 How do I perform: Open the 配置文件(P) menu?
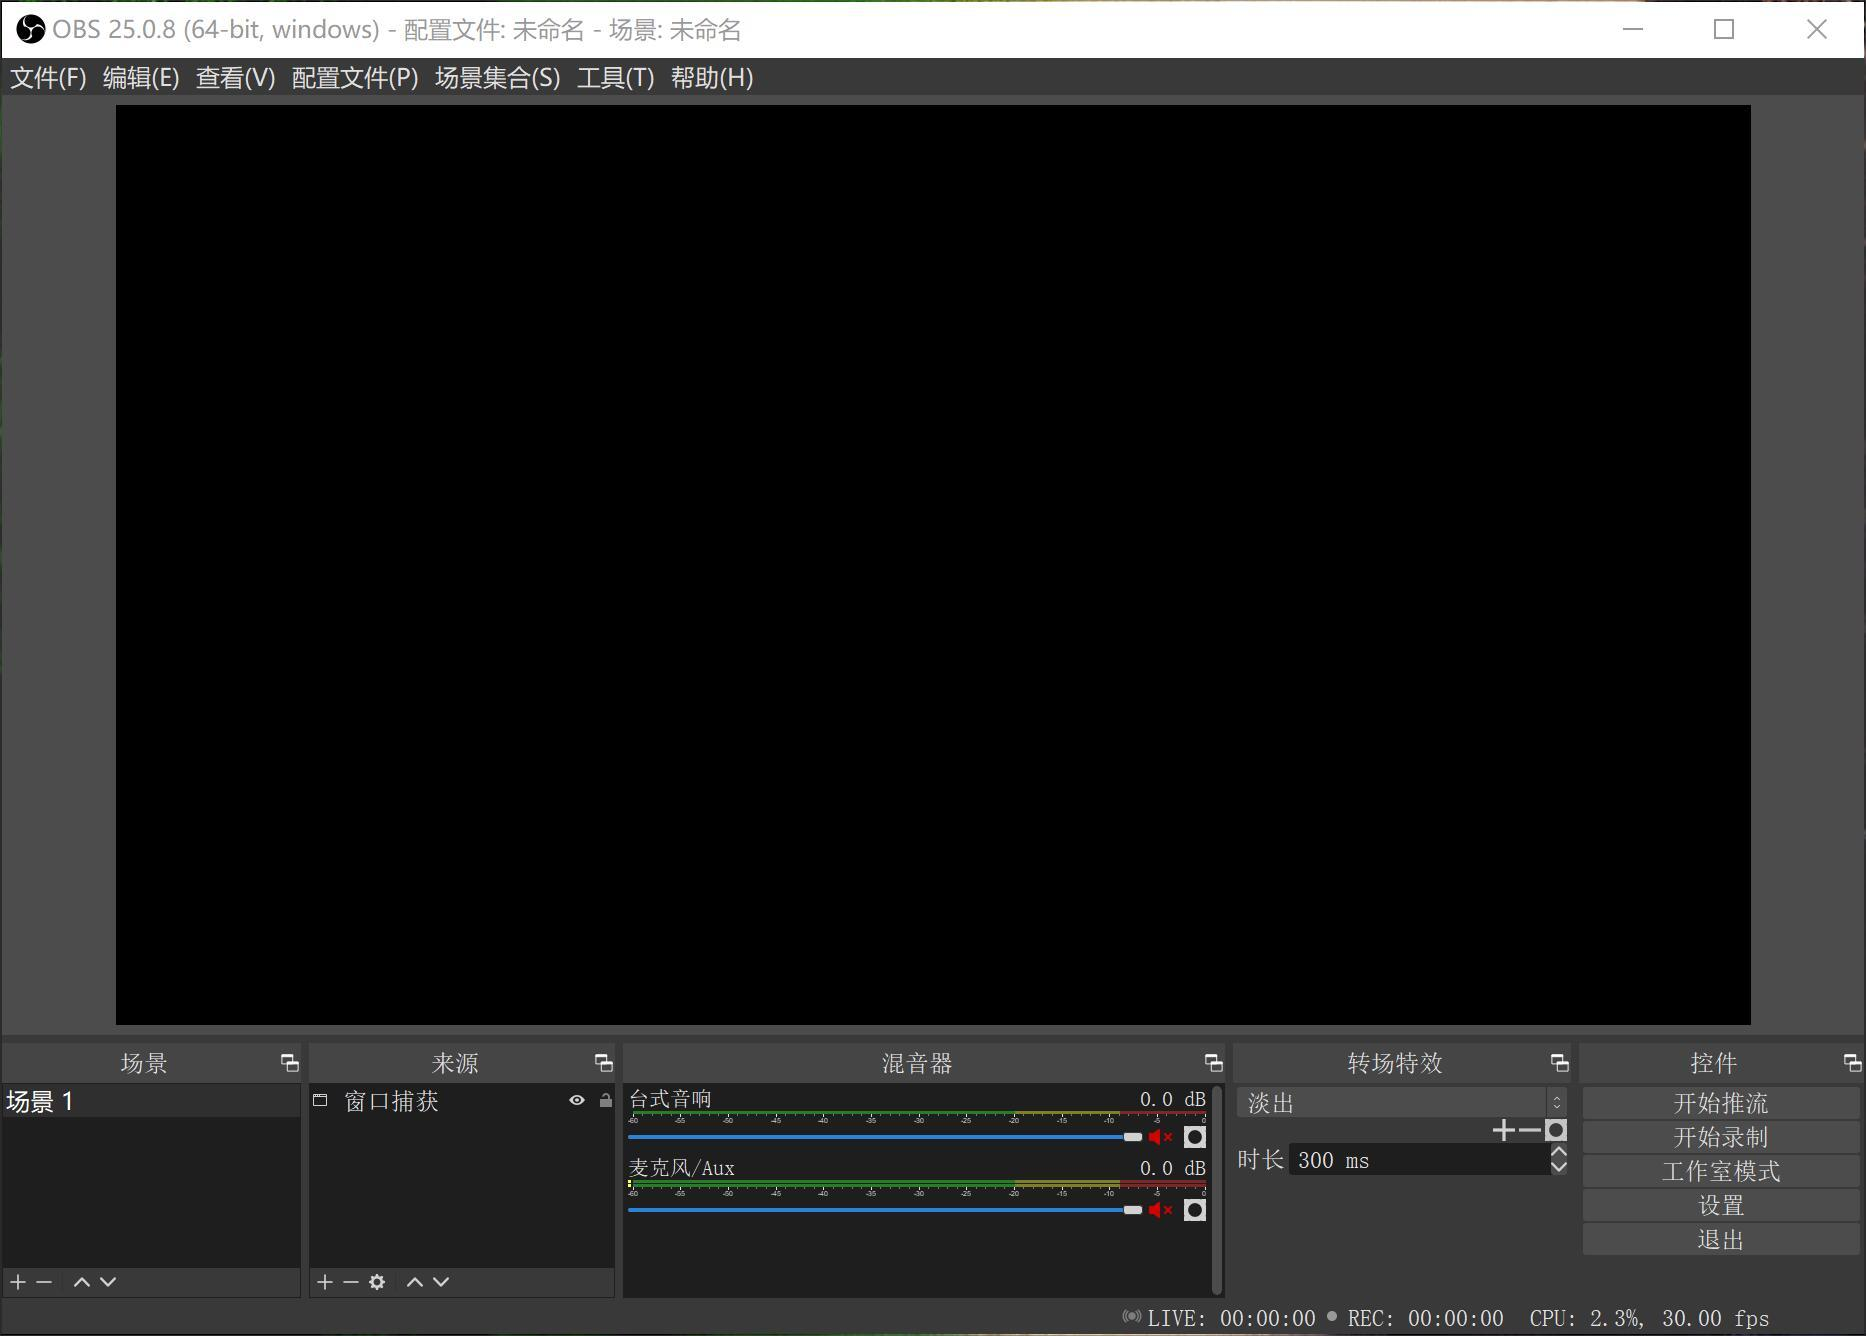click(x=355, y=78)
